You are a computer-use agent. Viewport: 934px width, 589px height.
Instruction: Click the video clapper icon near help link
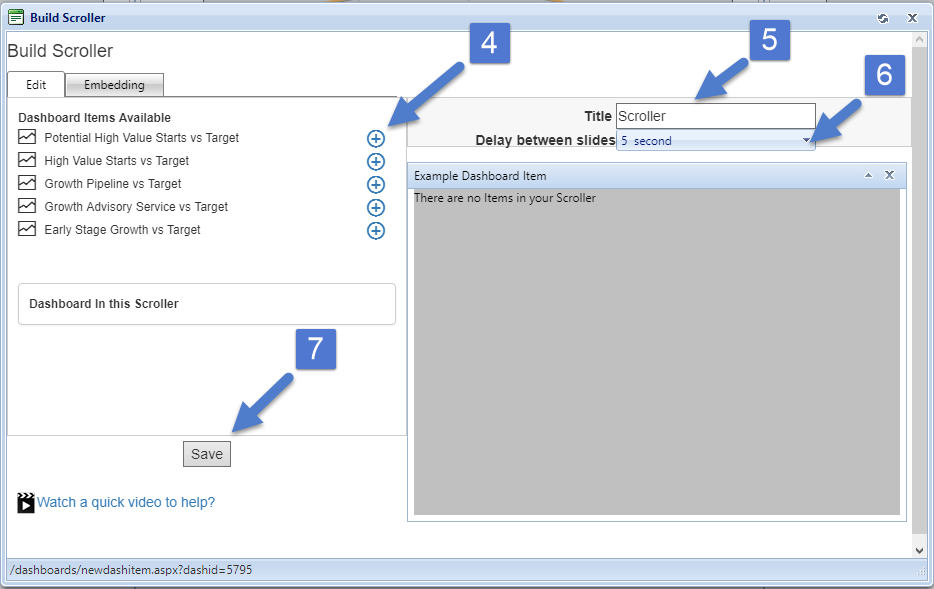coord(26,503)
